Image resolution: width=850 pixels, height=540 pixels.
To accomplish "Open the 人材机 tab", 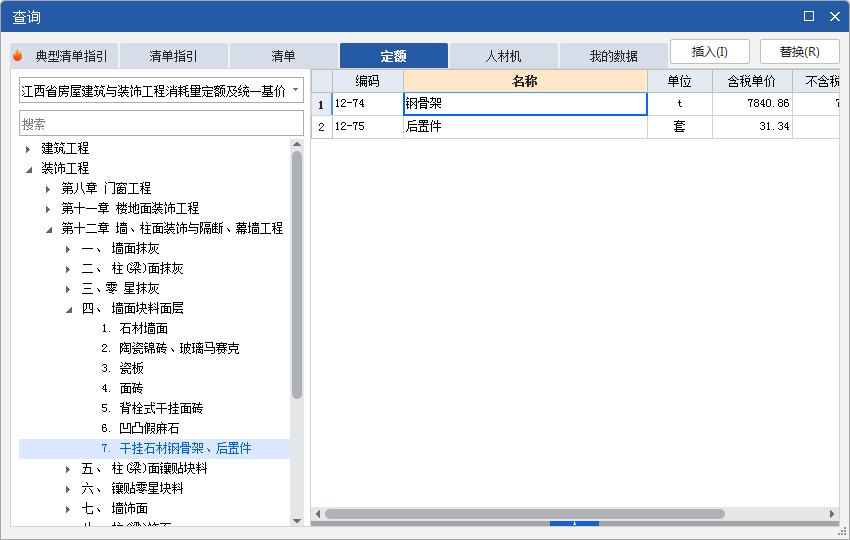I will point(504,56).
